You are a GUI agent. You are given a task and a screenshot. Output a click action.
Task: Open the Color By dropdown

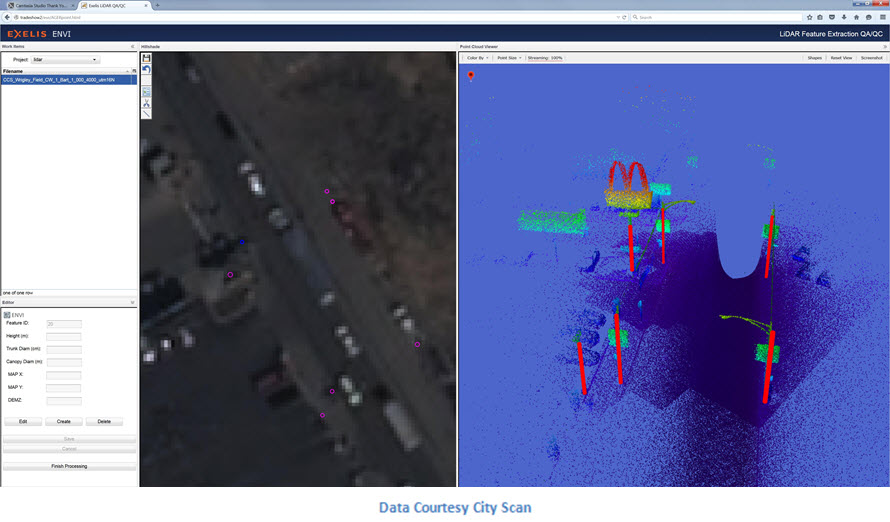[x=477, y=58]
